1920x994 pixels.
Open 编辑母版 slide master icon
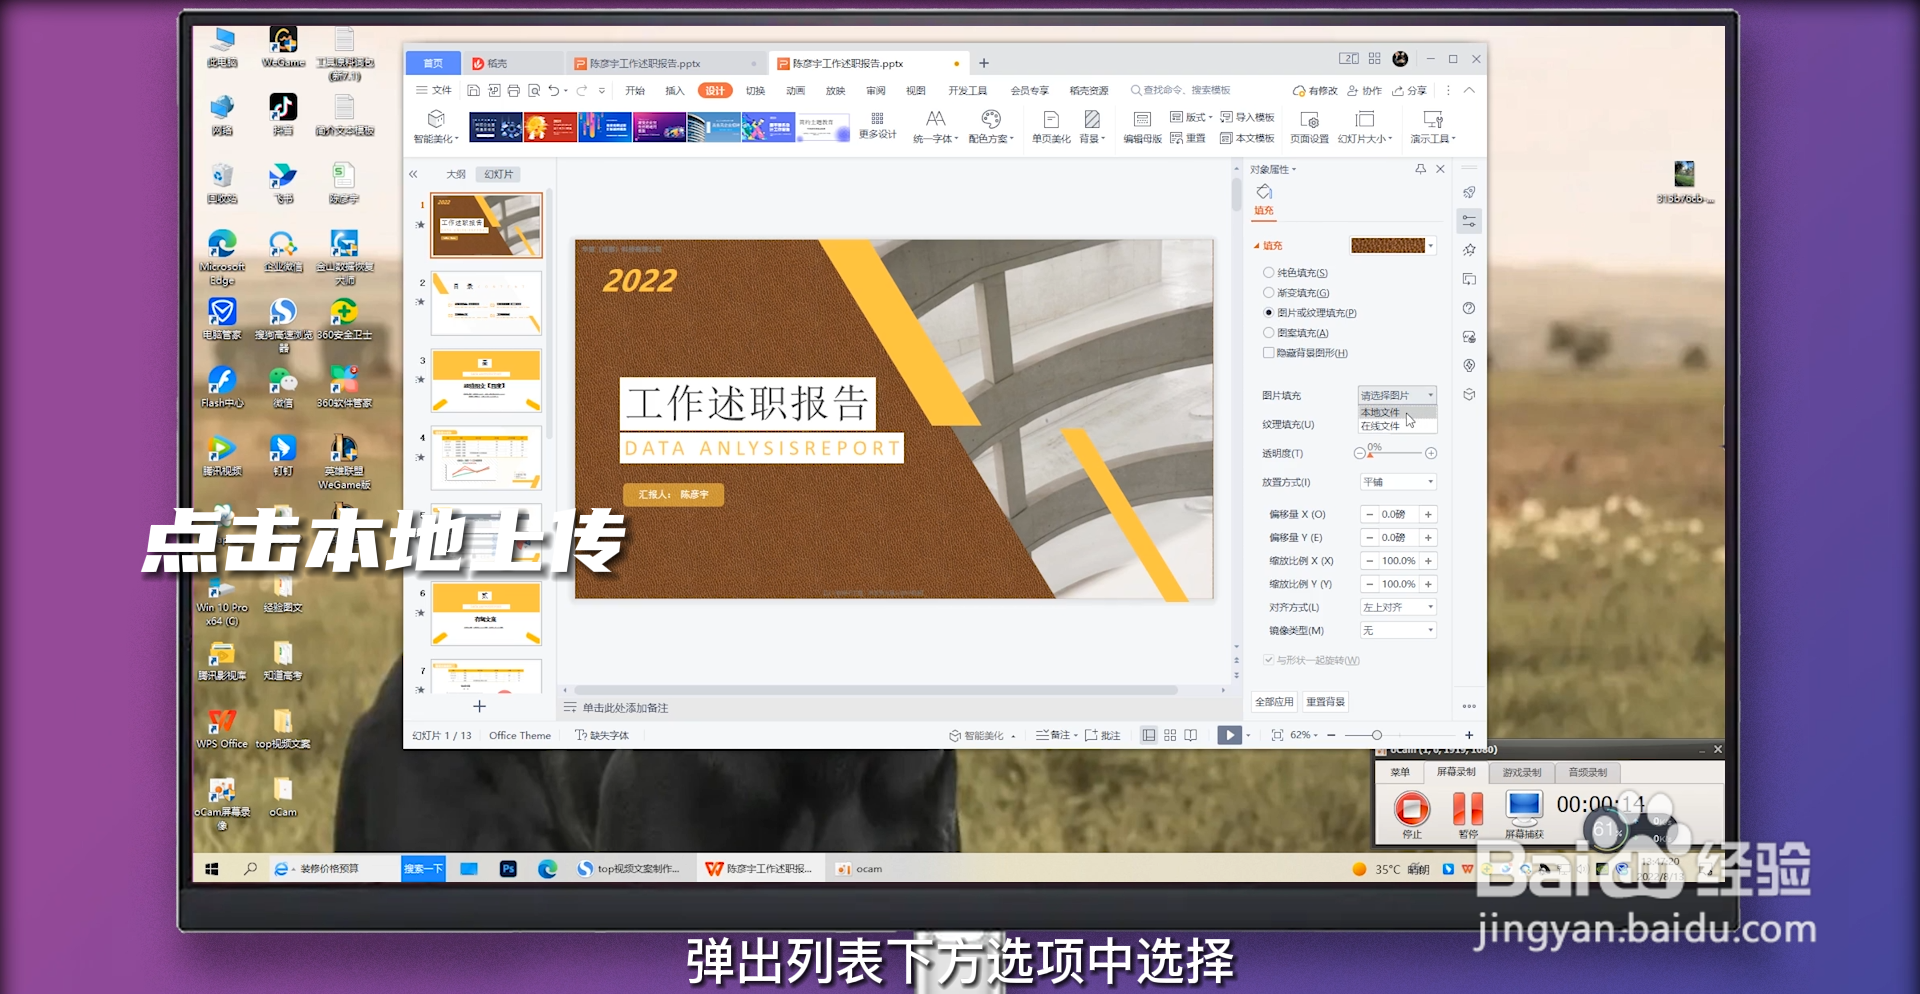1142,119
